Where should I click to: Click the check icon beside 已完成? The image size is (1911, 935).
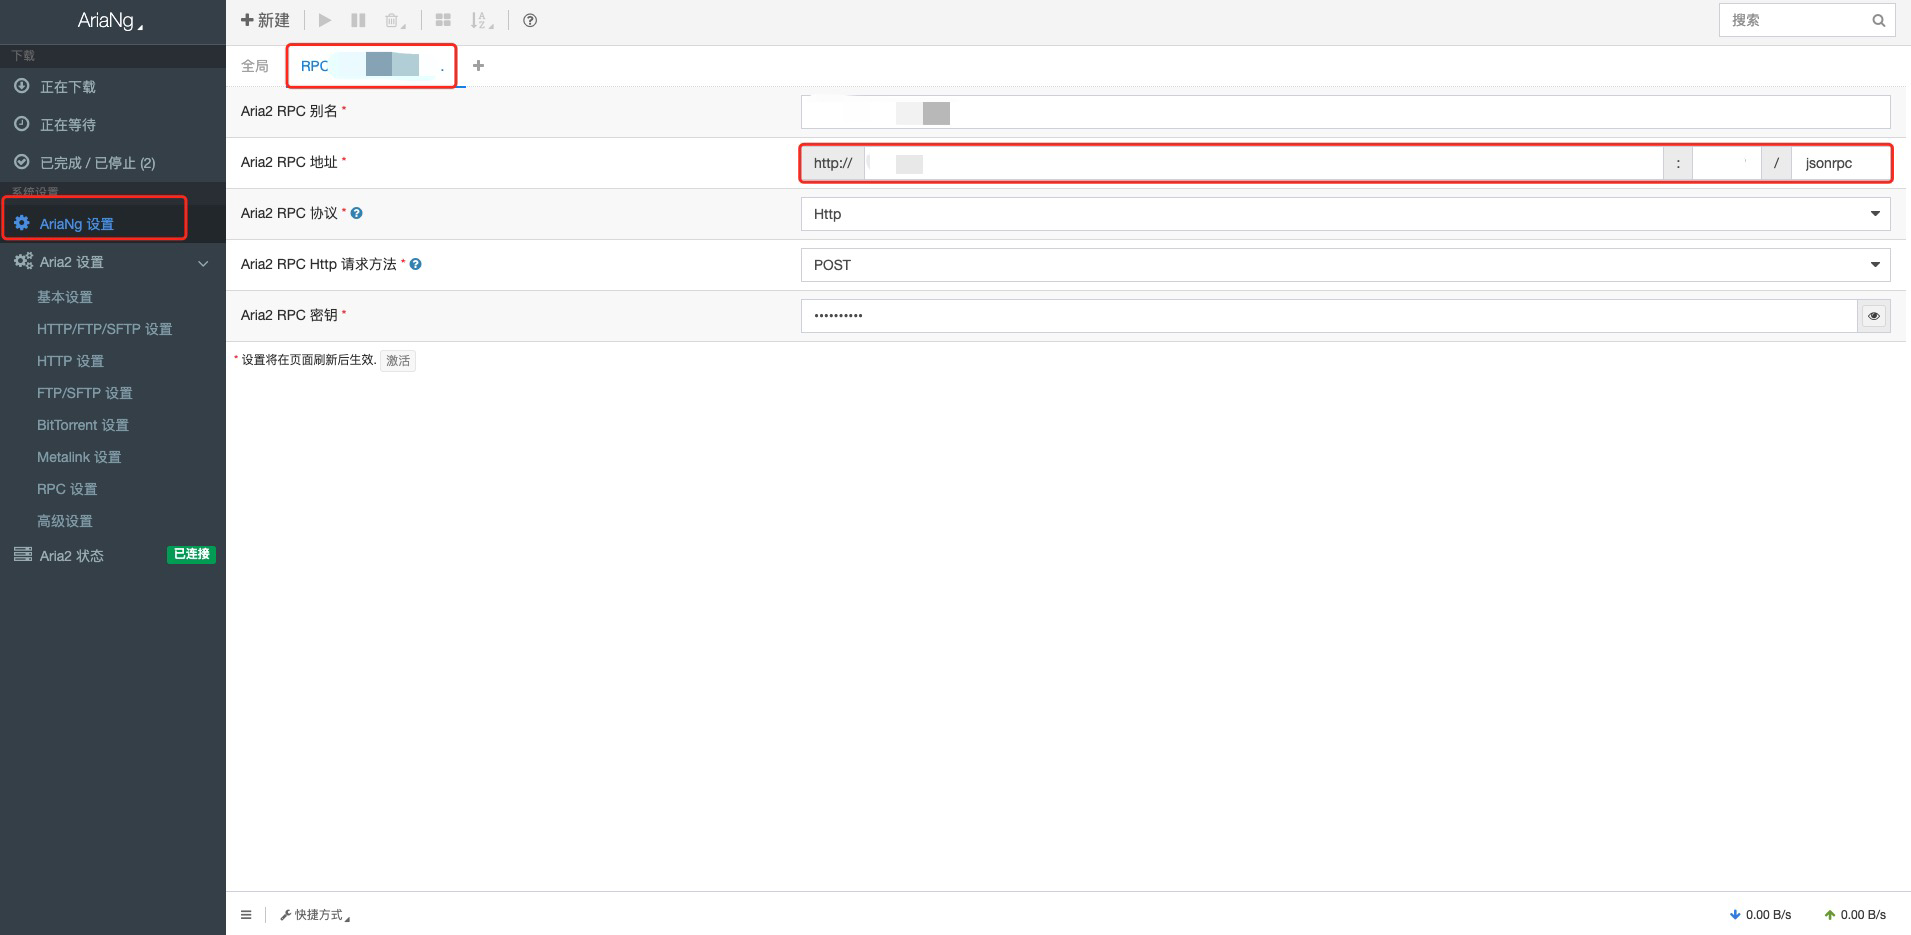point(21,161)
